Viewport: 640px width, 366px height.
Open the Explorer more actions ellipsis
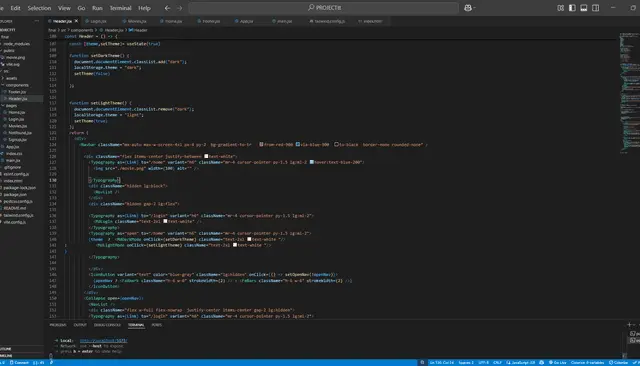[x=37, y=21]
